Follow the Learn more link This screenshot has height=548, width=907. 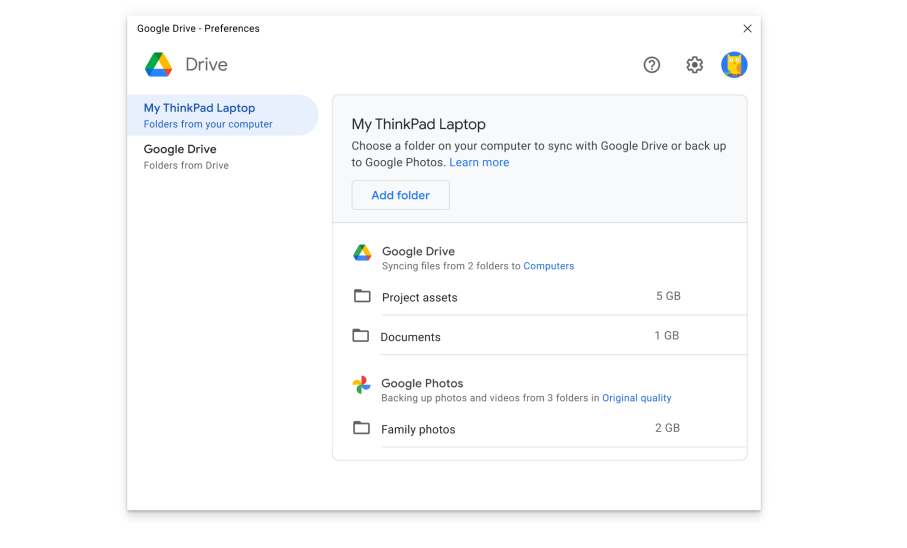click(x=479, y=163)
